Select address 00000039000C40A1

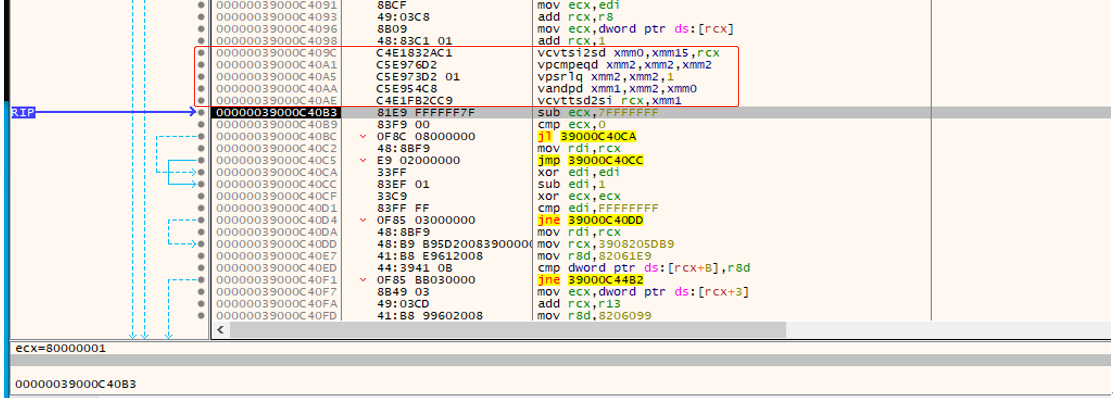coord(277,65)
